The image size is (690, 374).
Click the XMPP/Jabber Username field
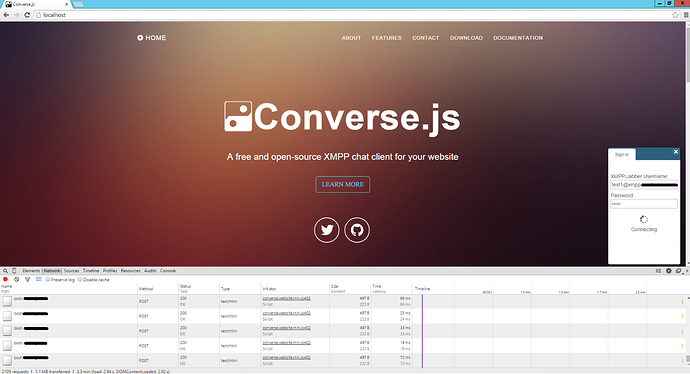(x=644, y=185)
